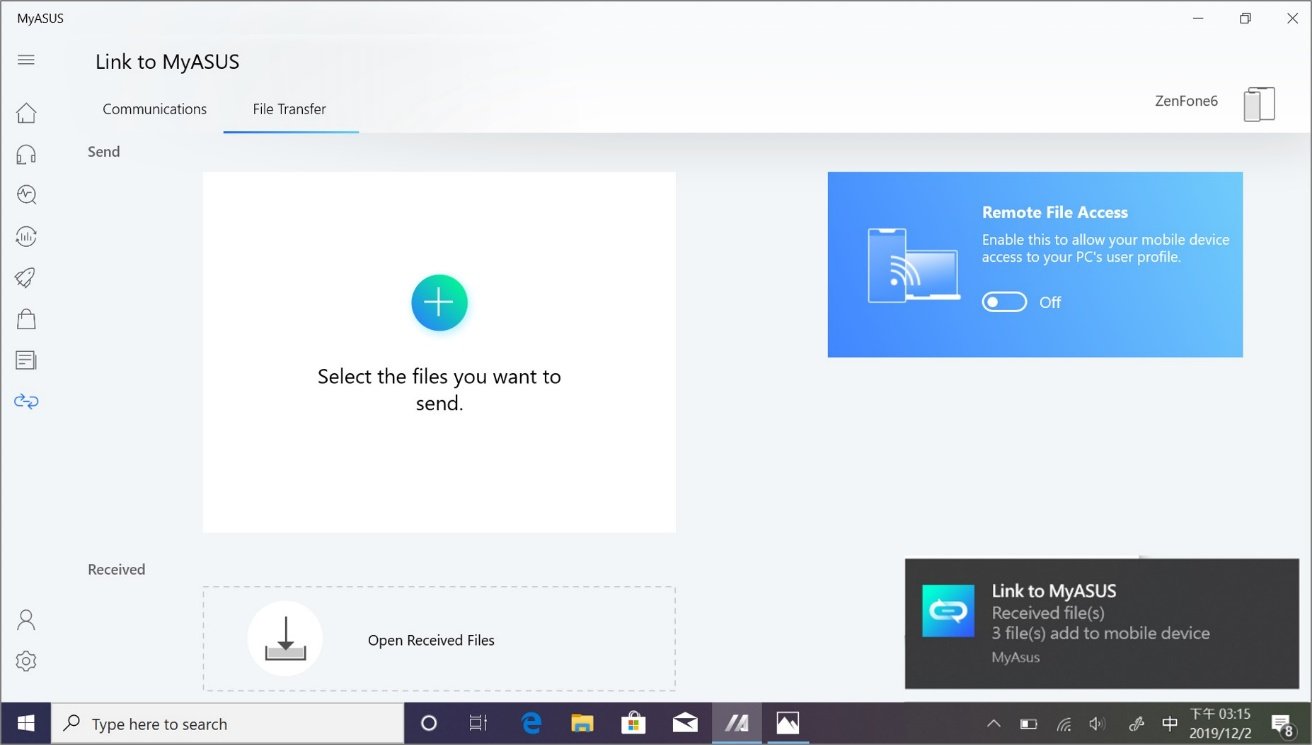Open the rocket-shaped sidebar icon
Viewport: 1312px width, 745px height.
pyautogui.click(x=26, y=277)
